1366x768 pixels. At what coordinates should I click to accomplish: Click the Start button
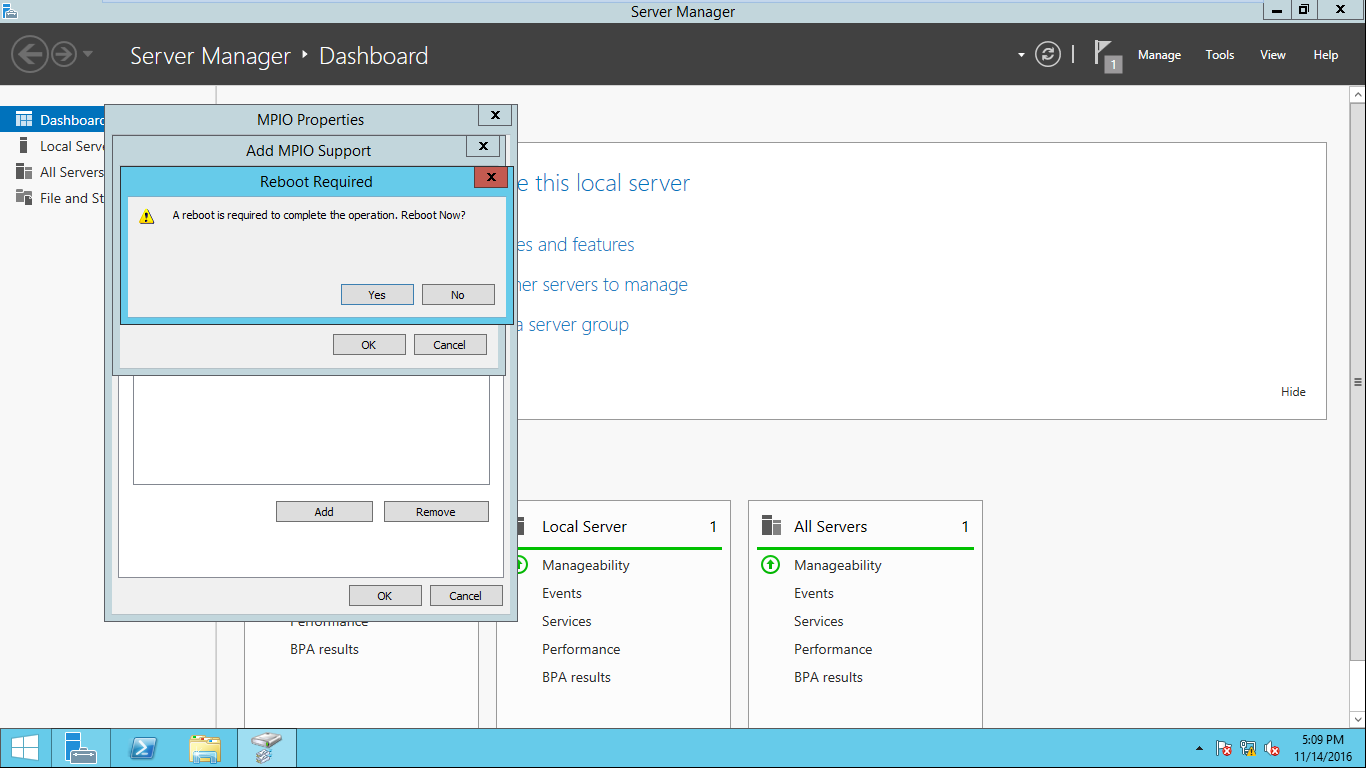[x=24, y=747]
